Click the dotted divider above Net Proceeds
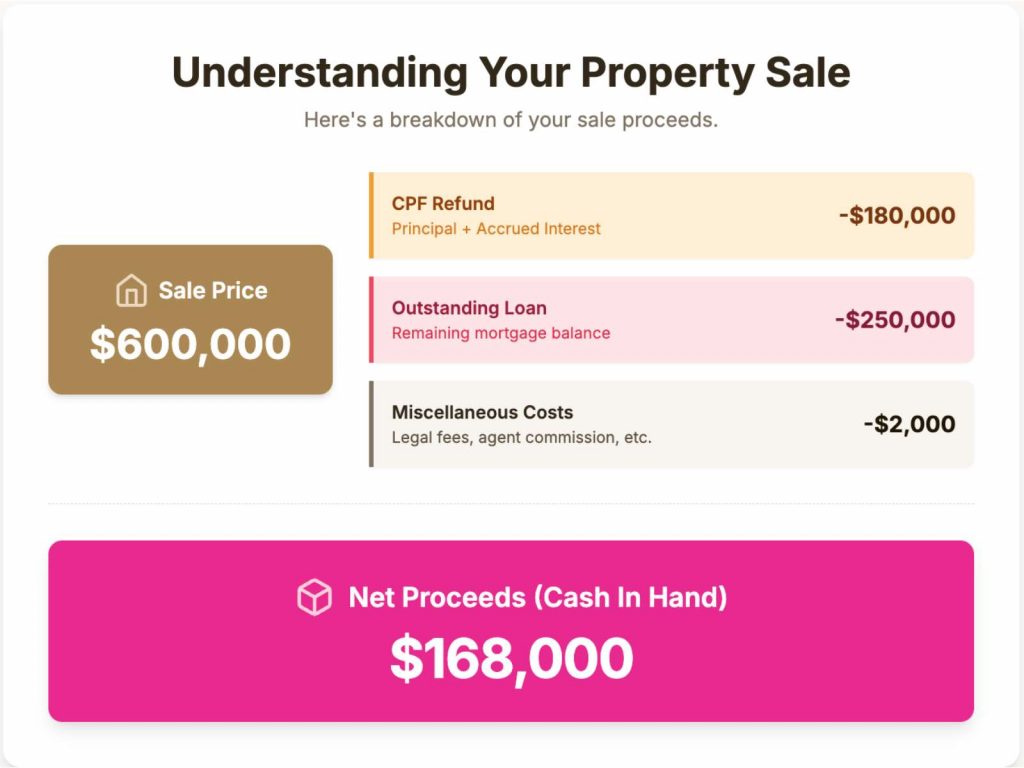Image resolution: width=1024 pixels, height=768 pixels. pos(511,504)
